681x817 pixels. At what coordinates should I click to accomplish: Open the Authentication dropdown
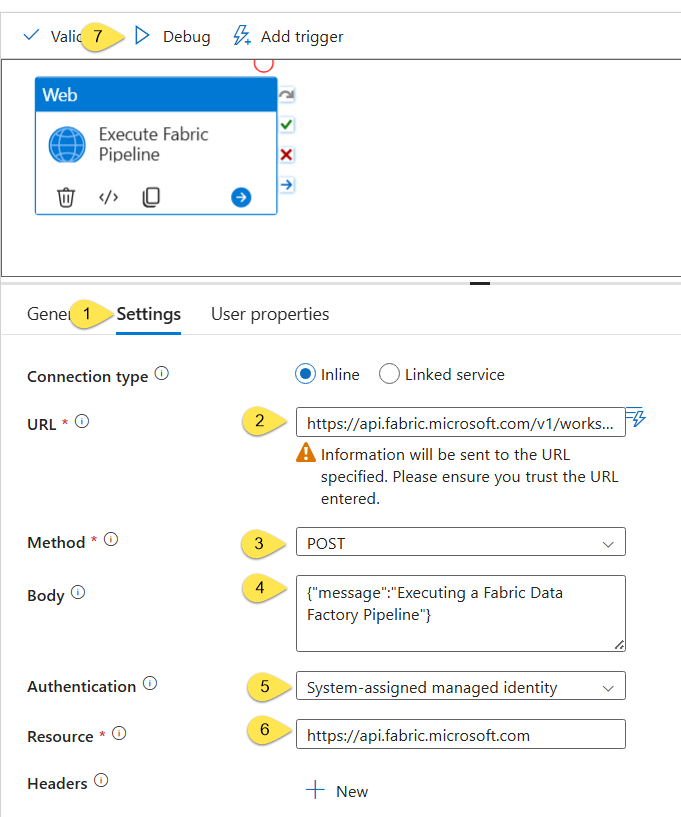click(x=461, y=686)
